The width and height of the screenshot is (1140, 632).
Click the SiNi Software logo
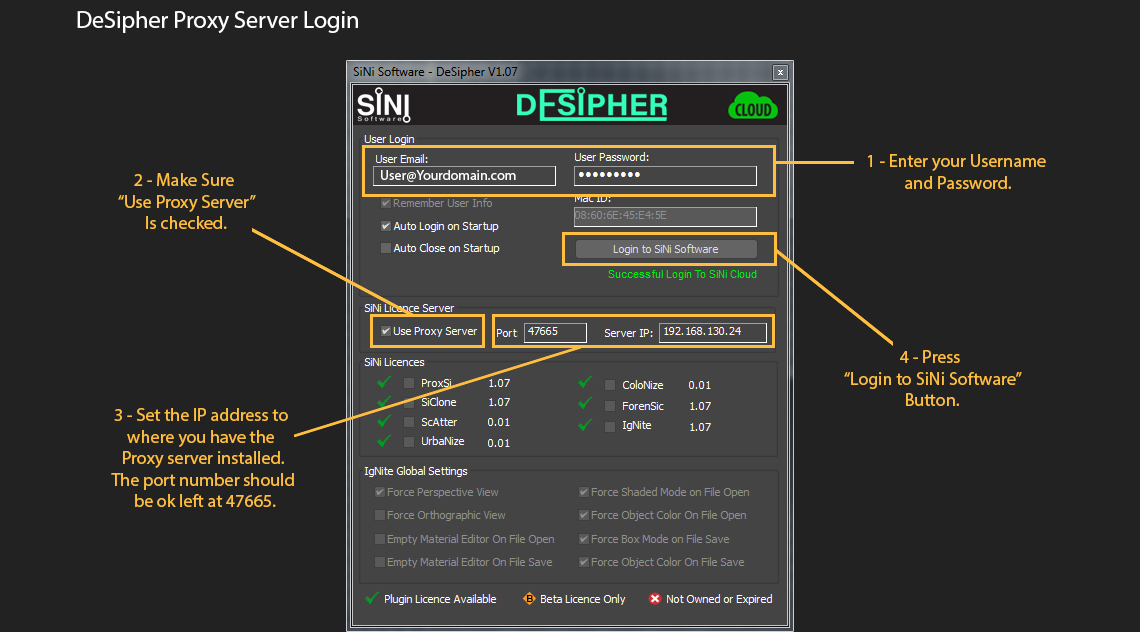click(x=383, y=105)
